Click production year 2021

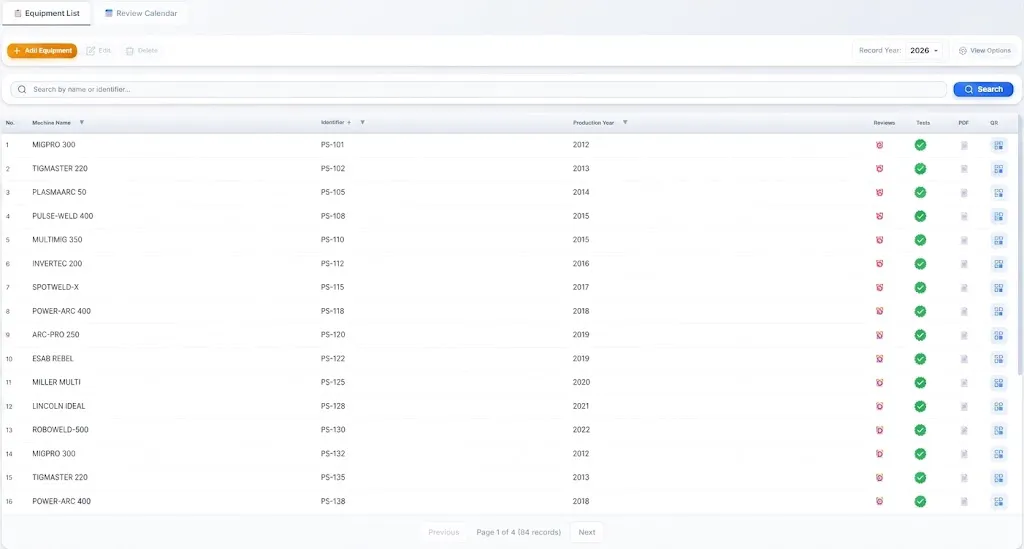click(581, 406)
